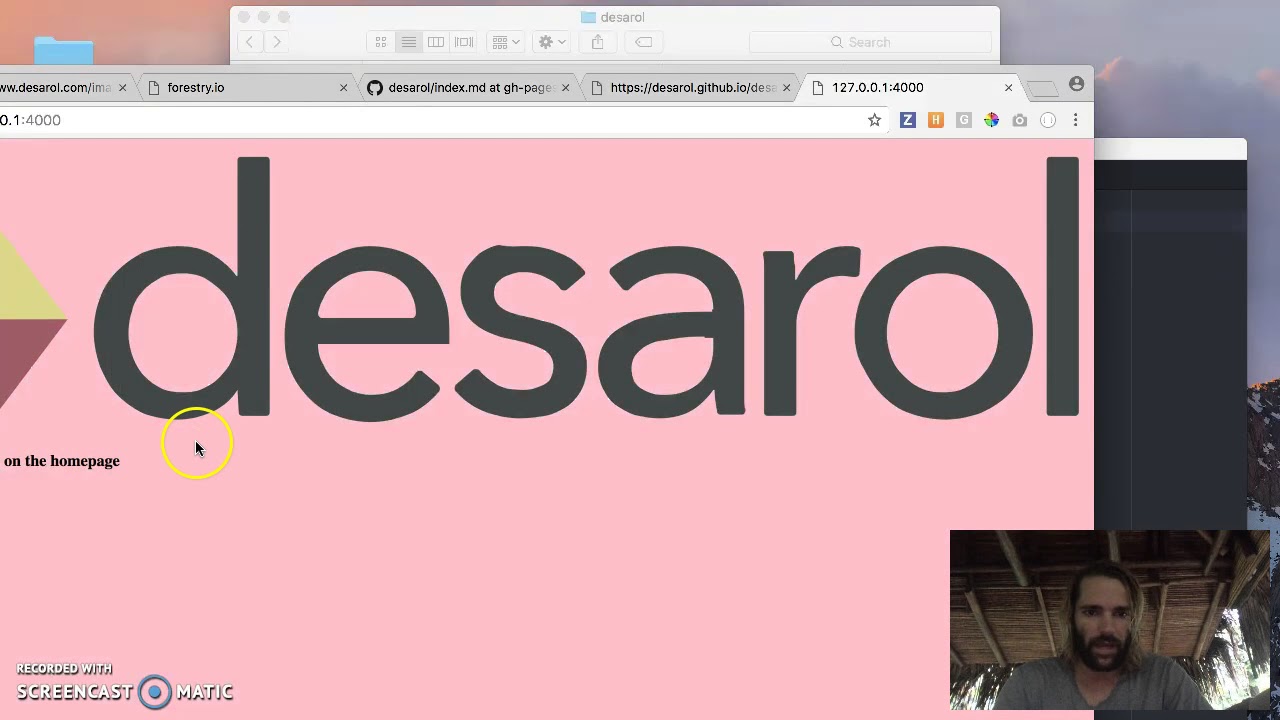Switch to the desarol.github.io tab
Viewport: 1280px width, 720px height.
coord(692,88)
